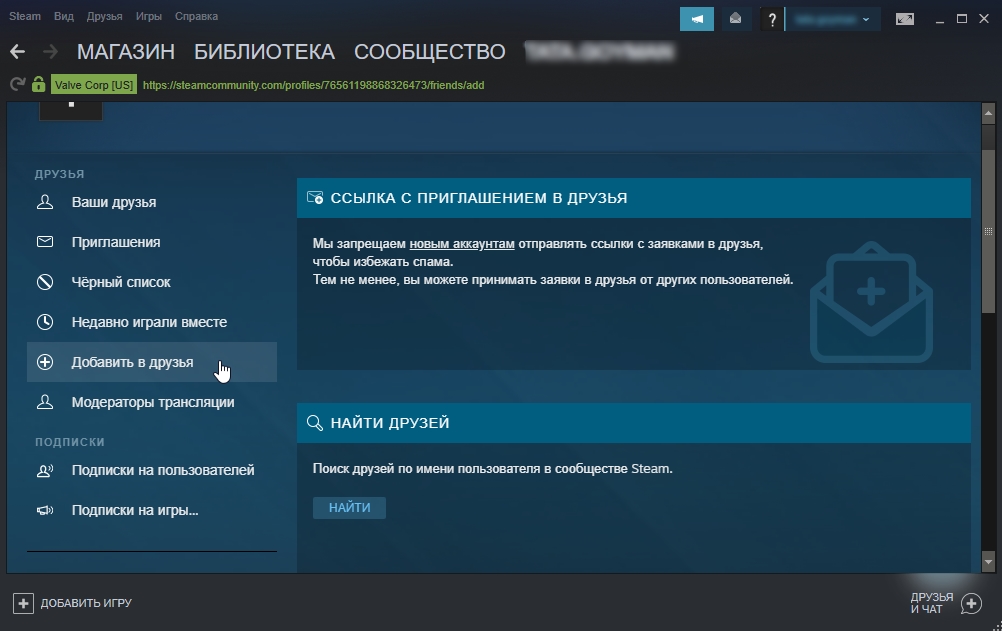Go to the БИБЛИОТЕКА tab
1002x631 pixels.
[265, 52]
